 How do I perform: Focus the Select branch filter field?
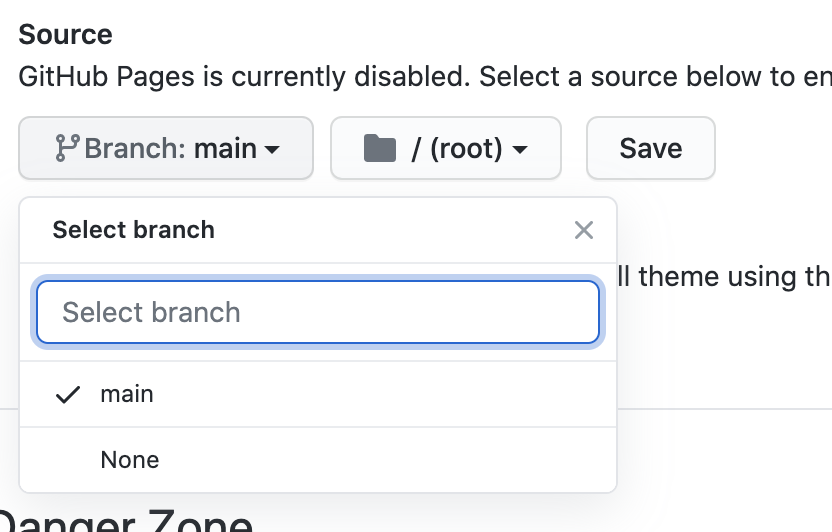click(318, 312)
